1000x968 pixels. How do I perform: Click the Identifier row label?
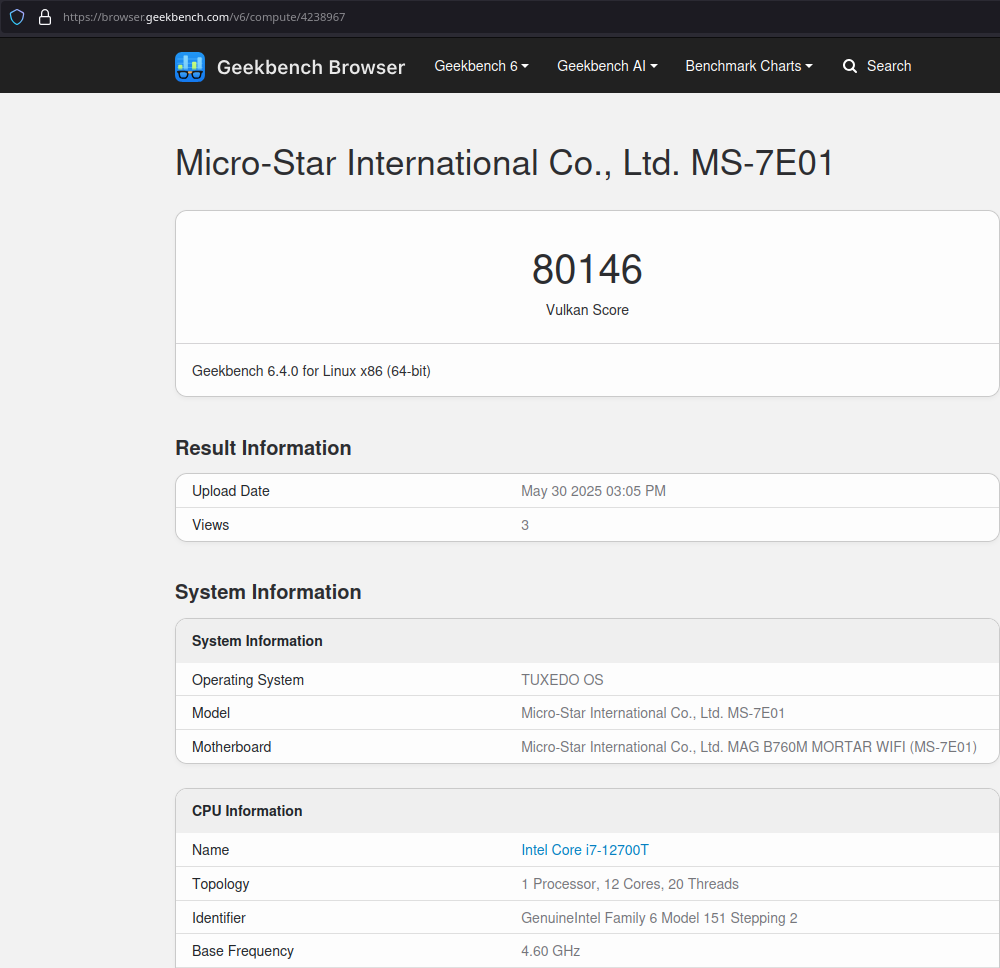[219, 918]
